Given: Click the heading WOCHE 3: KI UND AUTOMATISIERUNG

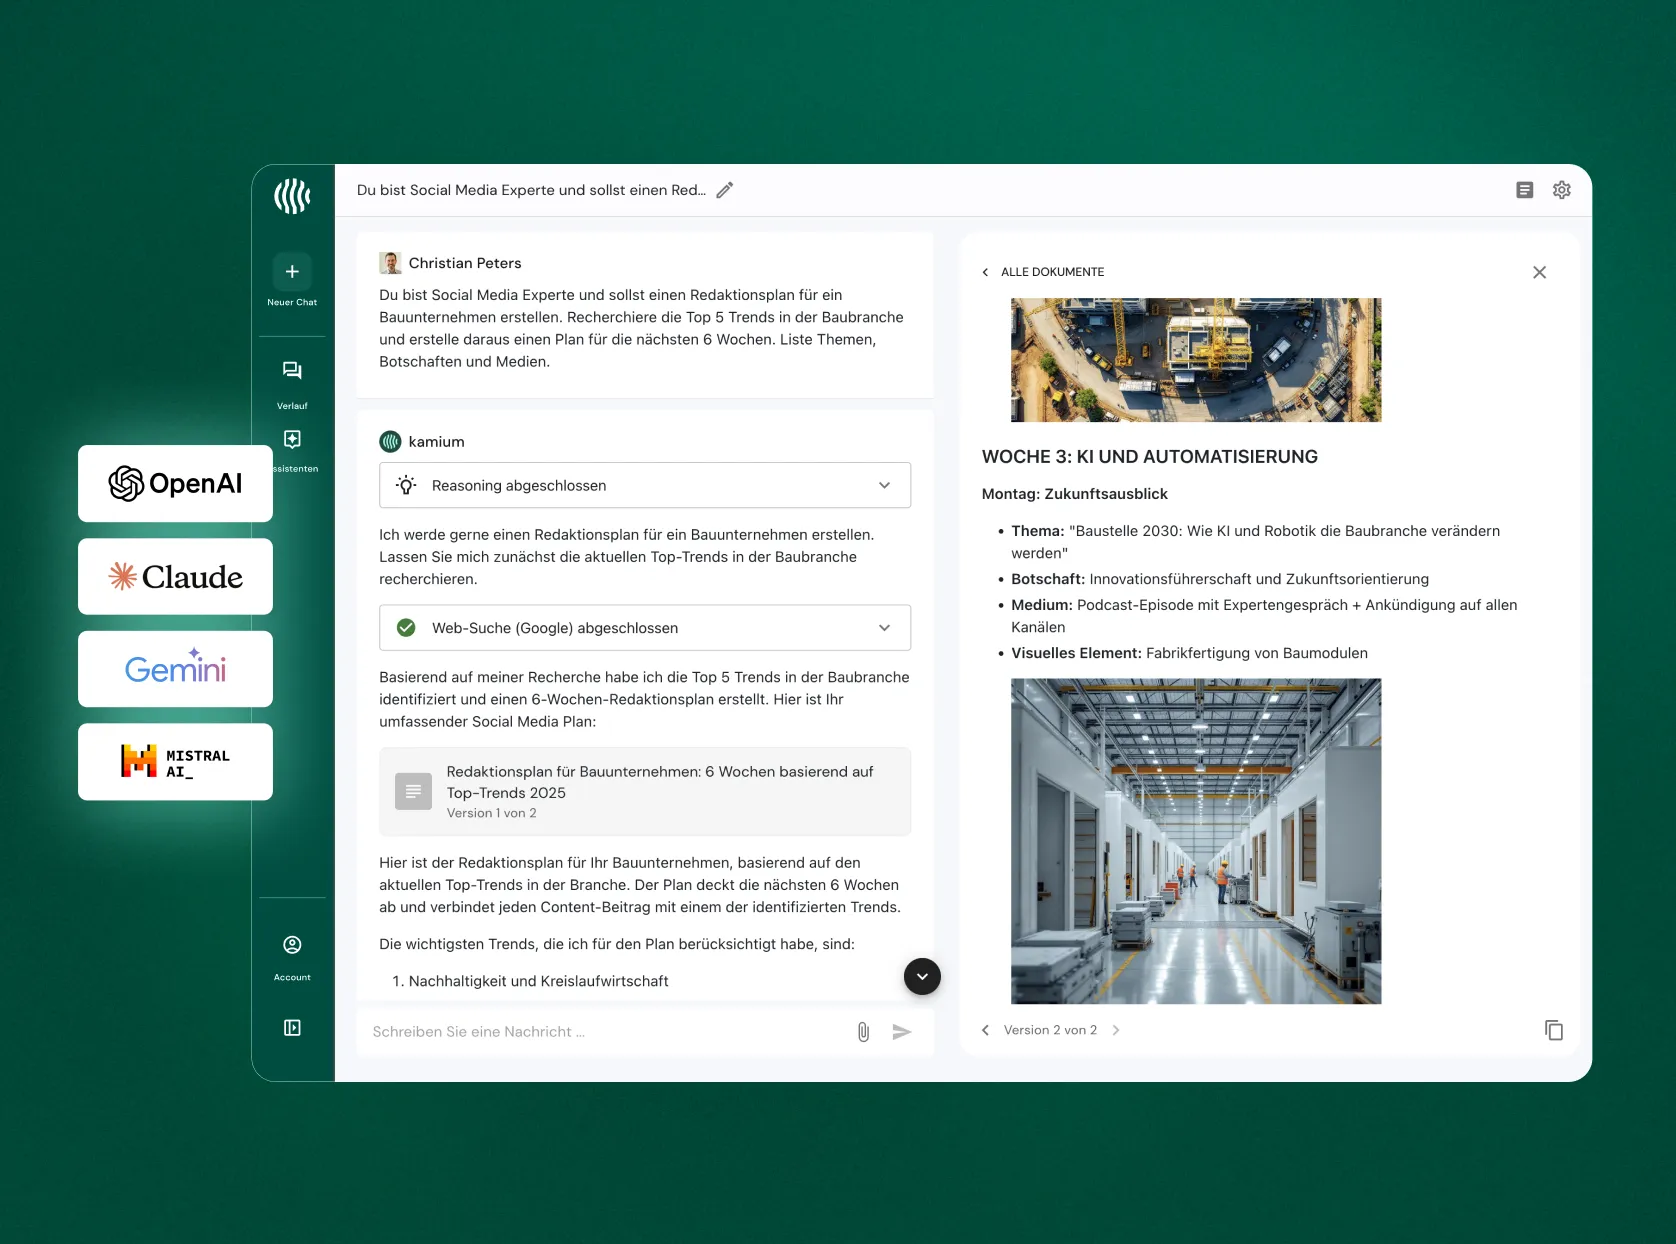Looking at the screenshot, I should [1150, 457].
